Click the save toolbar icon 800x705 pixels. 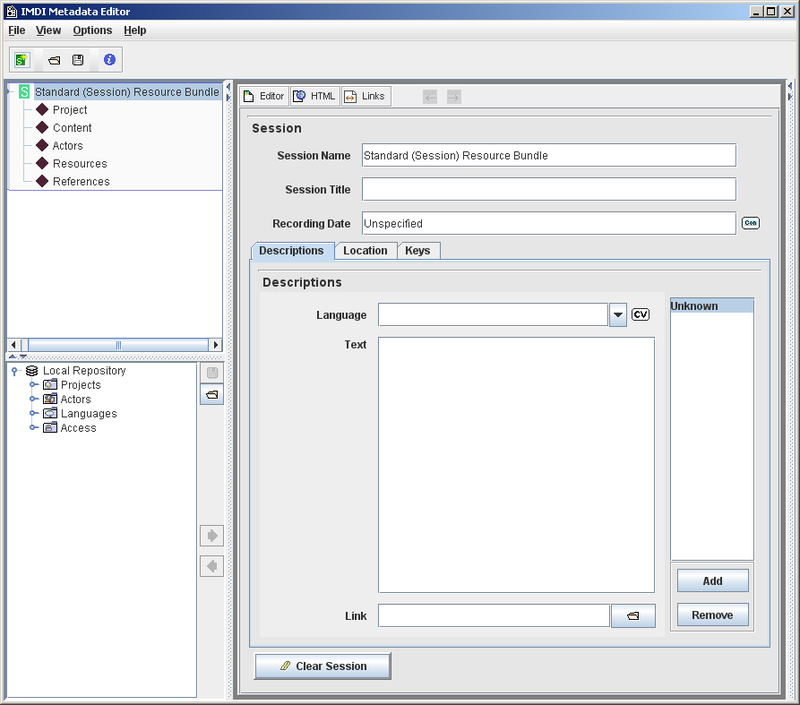pyautogui.click(x=78, y=60)
